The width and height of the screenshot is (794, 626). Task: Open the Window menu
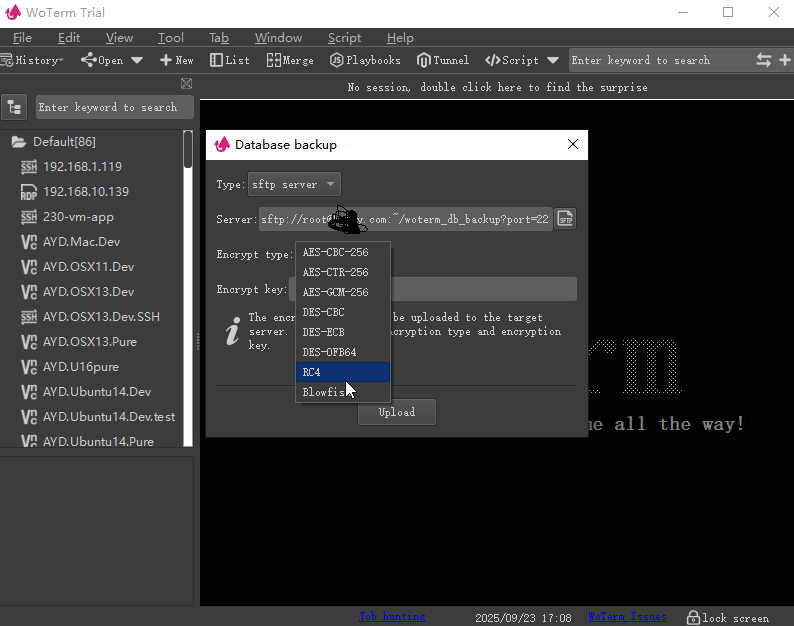point(278,38)
